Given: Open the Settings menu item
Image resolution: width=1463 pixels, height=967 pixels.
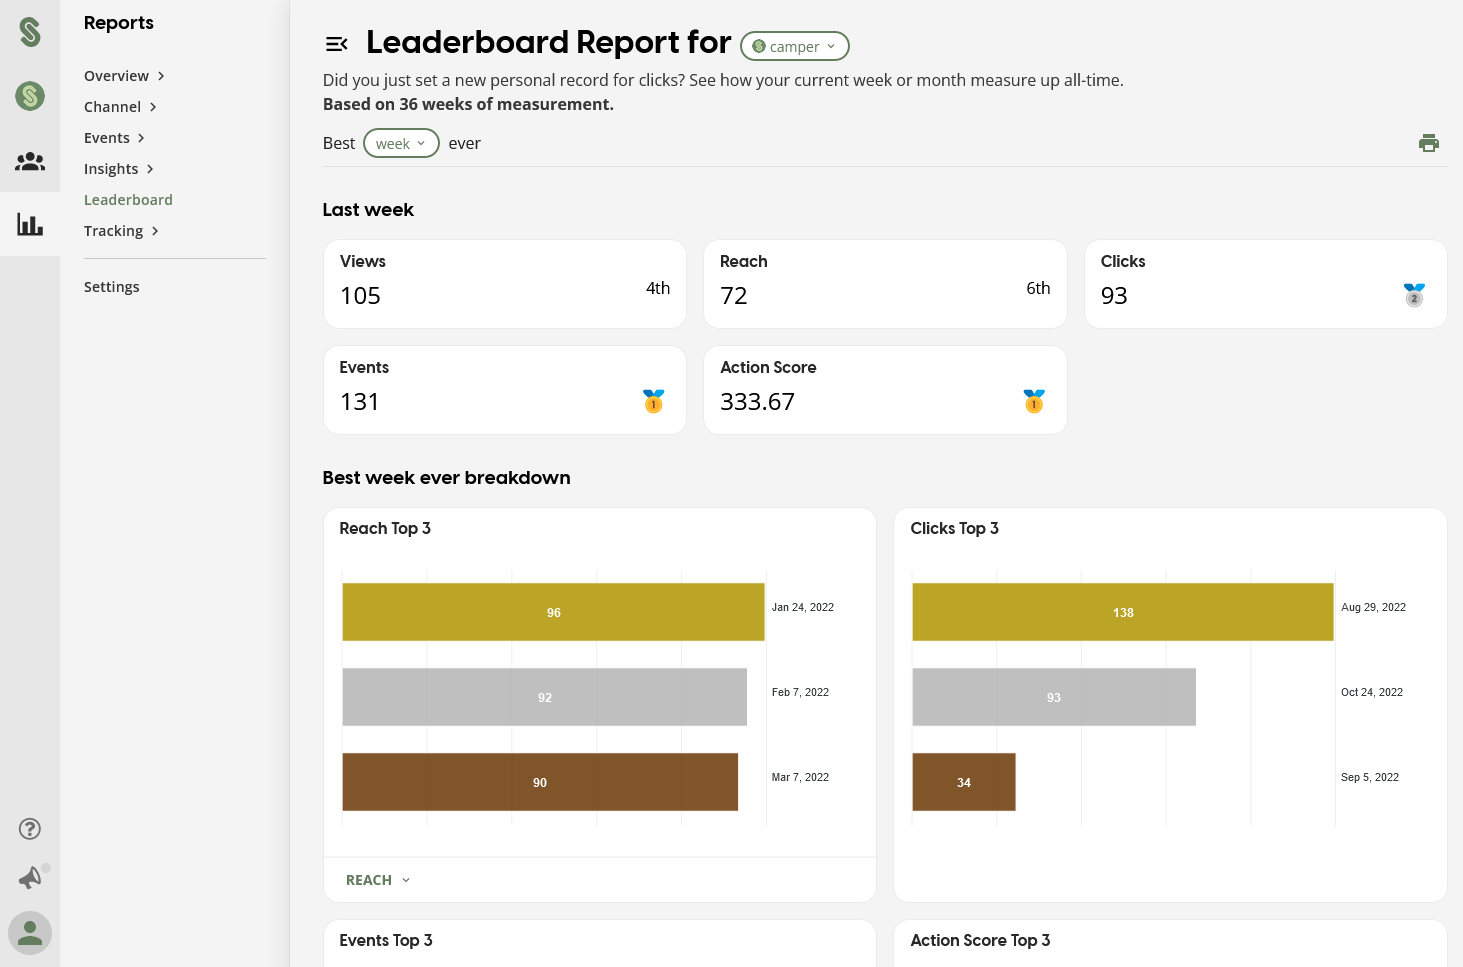Looking at the screenshot, I should coord(111,286).
